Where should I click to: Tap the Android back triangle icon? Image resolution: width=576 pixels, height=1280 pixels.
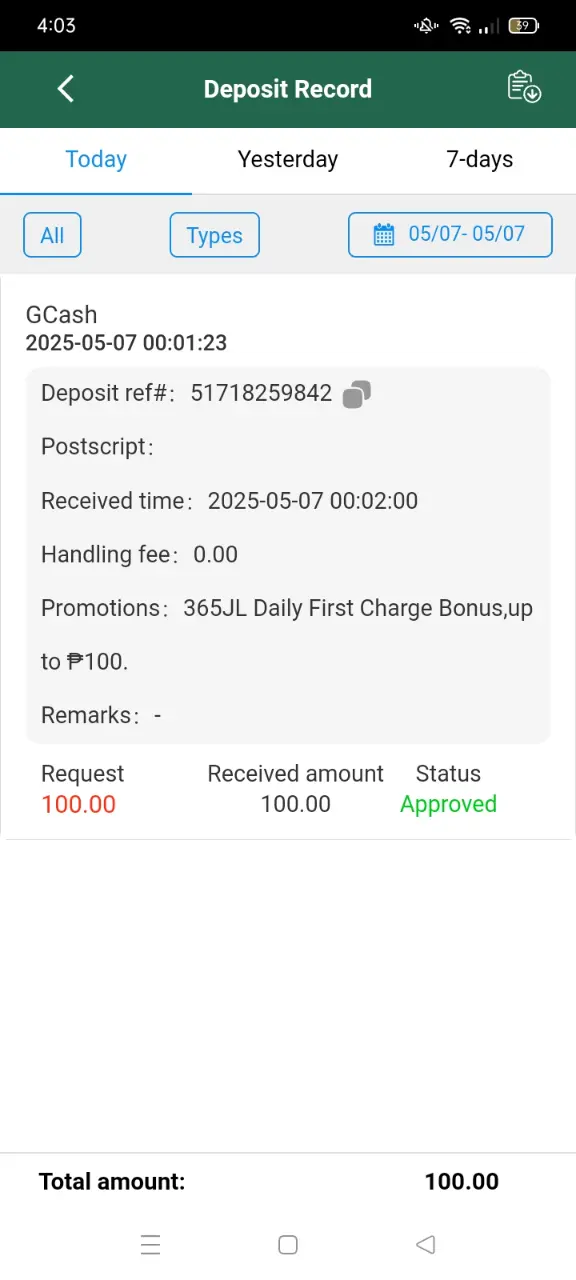(x=425, y=1245)
